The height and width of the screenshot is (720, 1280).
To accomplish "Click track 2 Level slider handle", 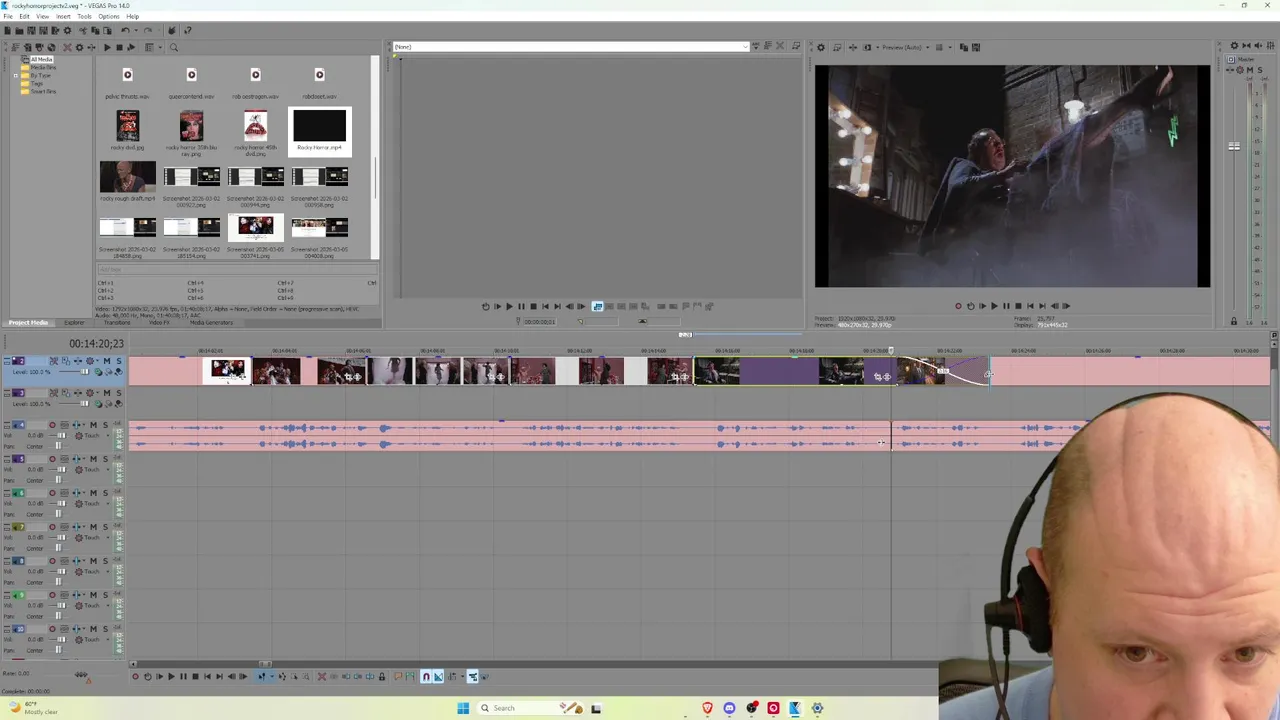I will click(84, 372).
